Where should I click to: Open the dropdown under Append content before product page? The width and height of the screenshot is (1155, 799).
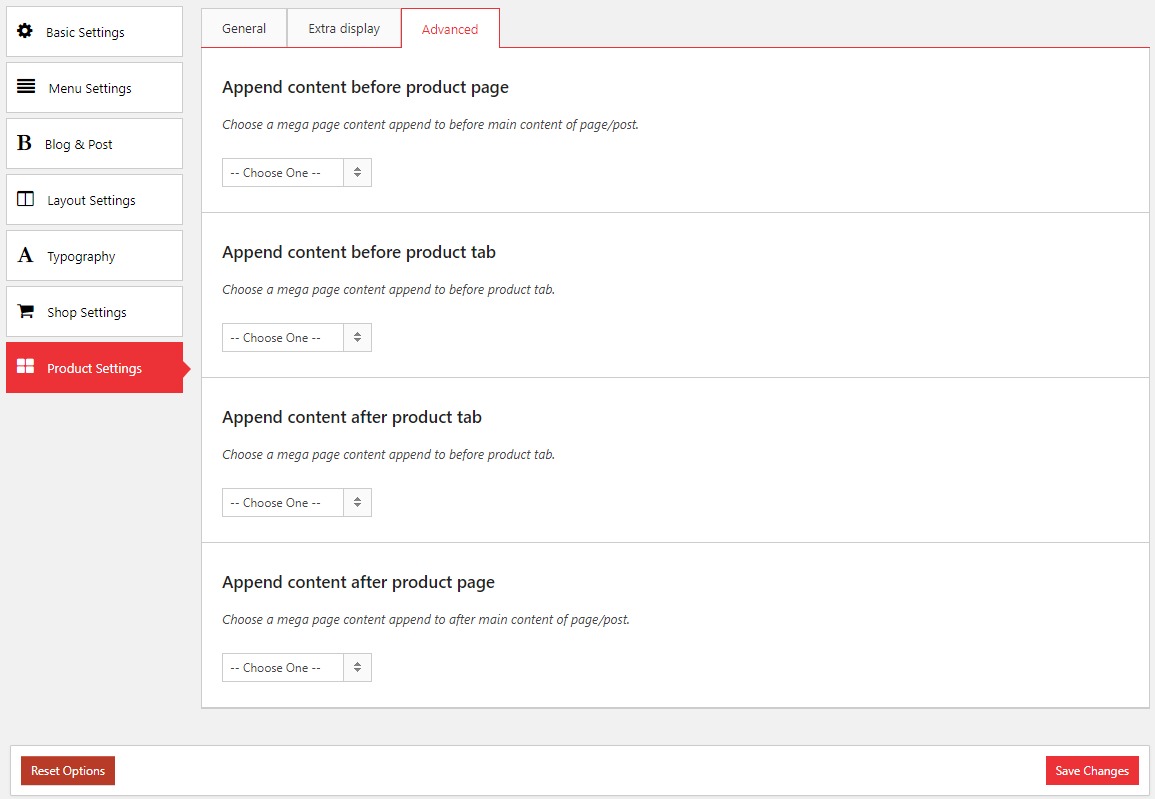click(x=283, y=173)
